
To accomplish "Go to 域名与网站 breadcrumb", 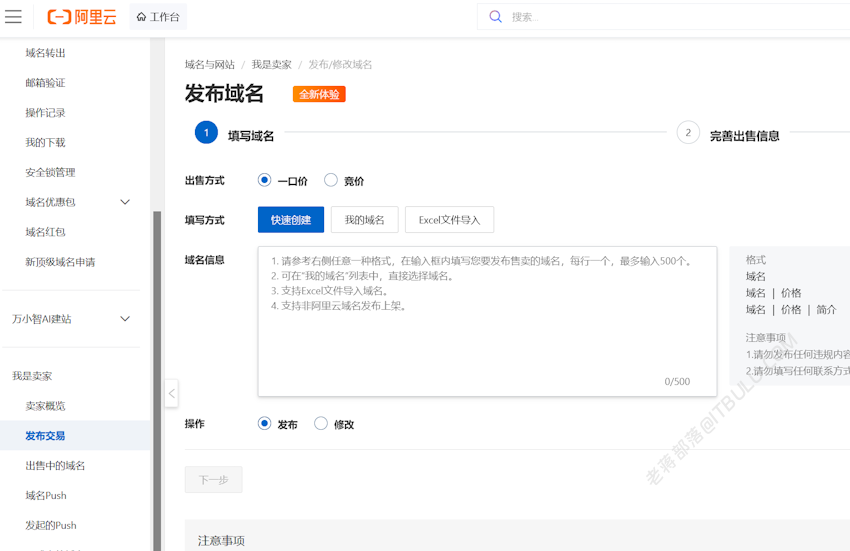I will click(x=210, y=65).
